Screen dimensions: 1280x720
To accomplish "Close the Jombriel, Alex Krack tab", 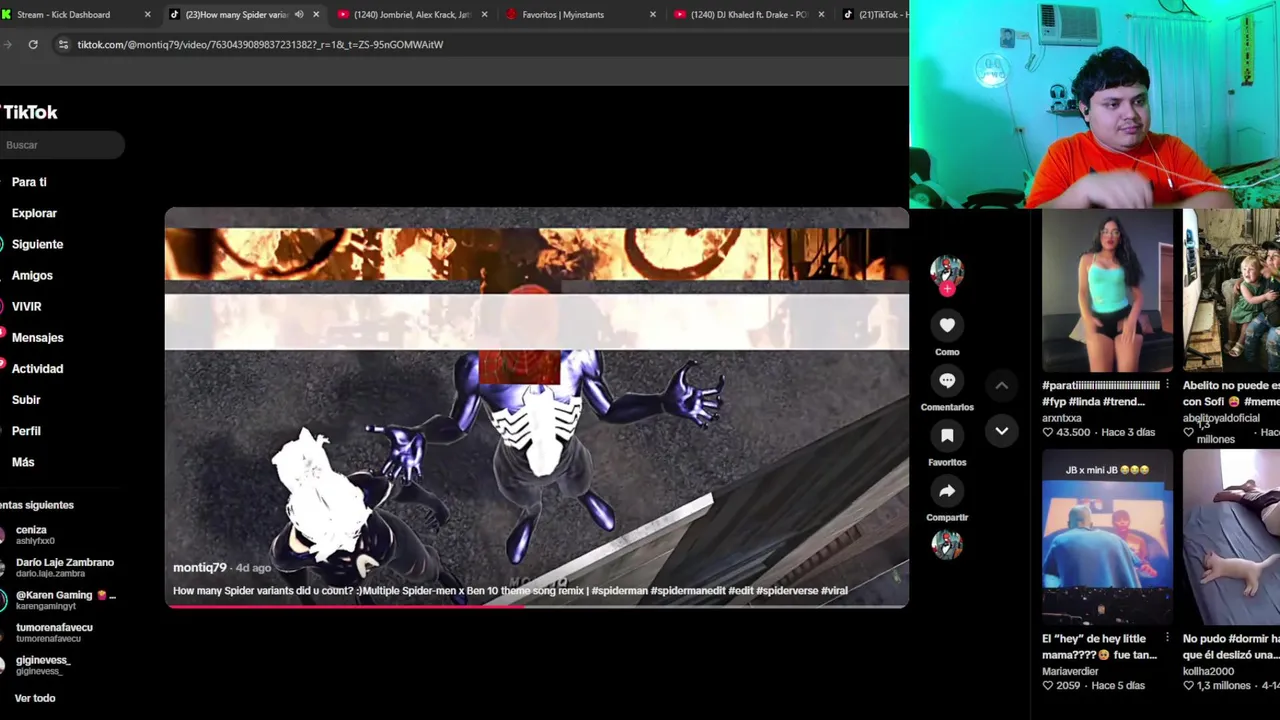I will coord(484,14).
